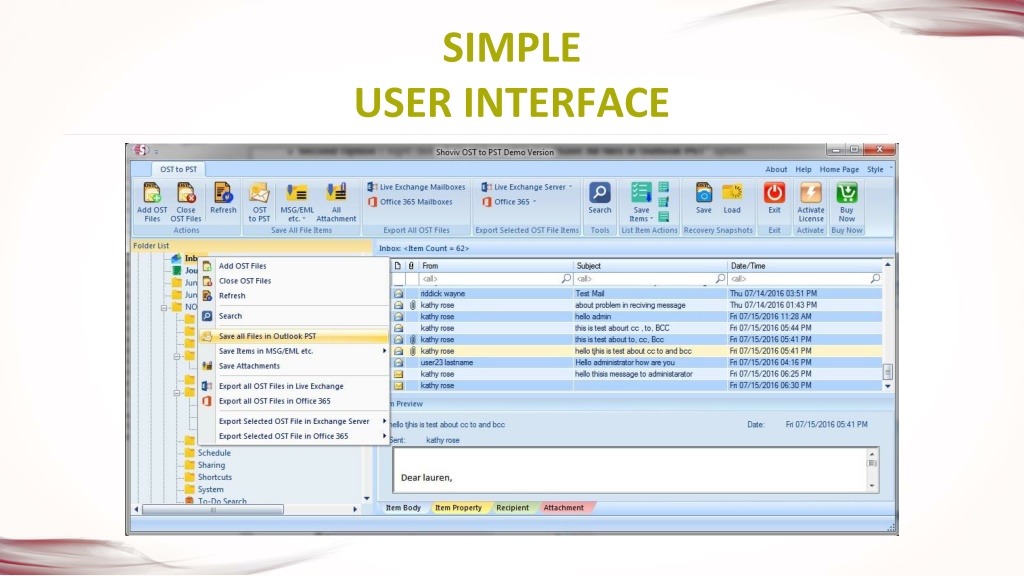Image resolution: width=1024 pixels, height=576 pixels.
Task: Open Live Exchange Server dropdown
Action: click(x=527, y=187)
